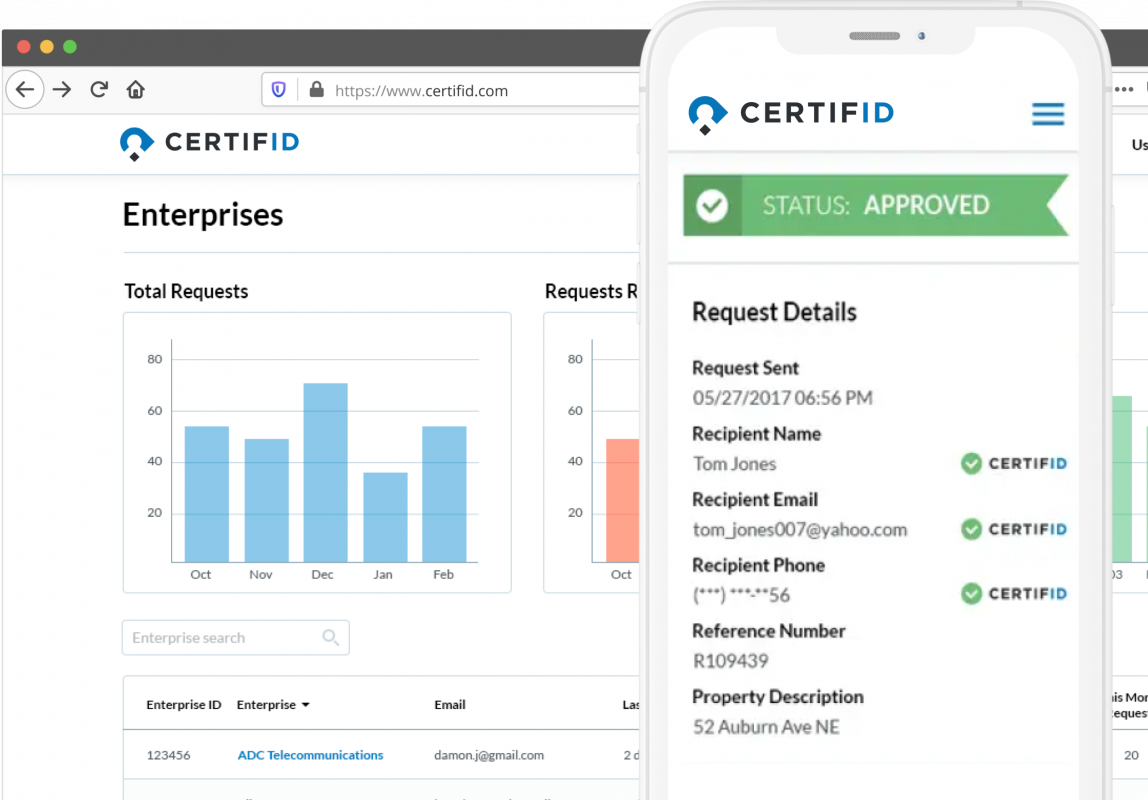
Task: Click the Email column header
Action: 450,705
